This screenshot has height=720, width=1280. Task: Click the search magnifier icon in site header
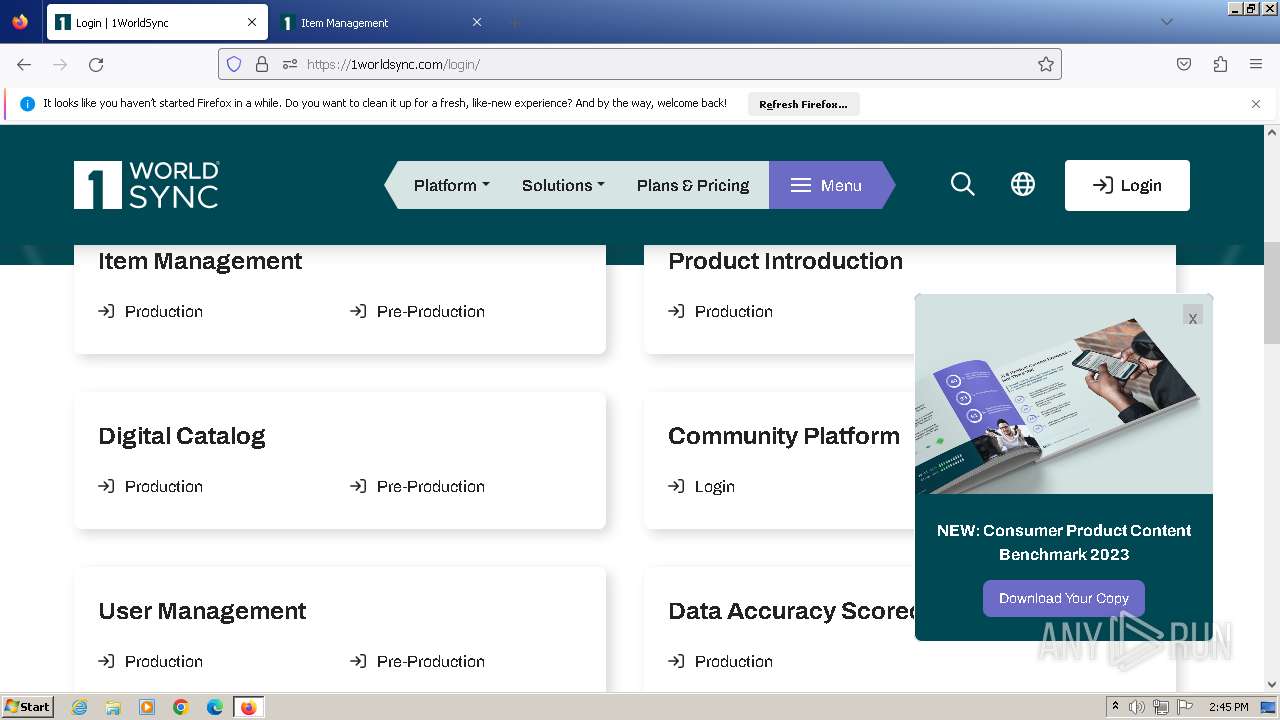[963, 185]
